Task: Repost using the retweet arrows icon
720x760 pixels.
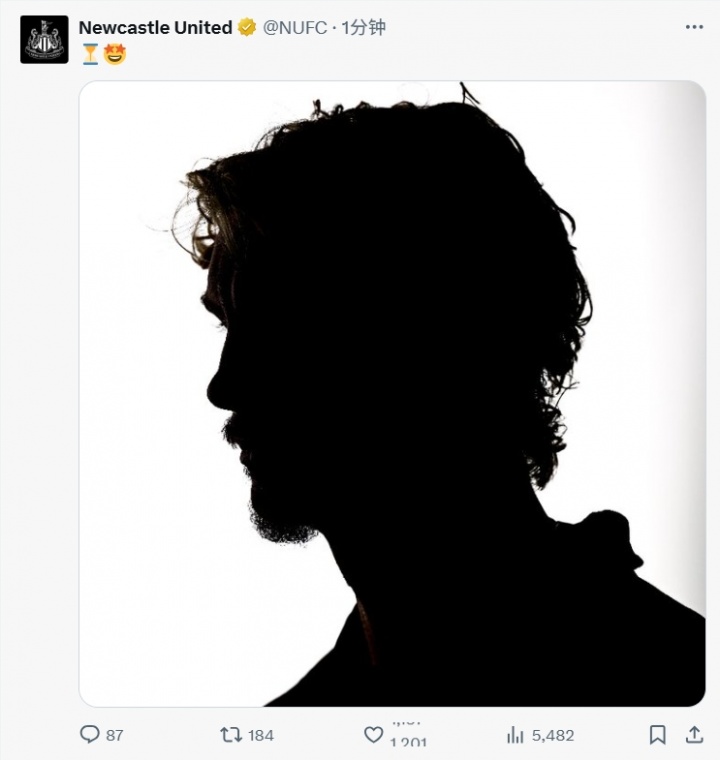Action: point(231,735)
